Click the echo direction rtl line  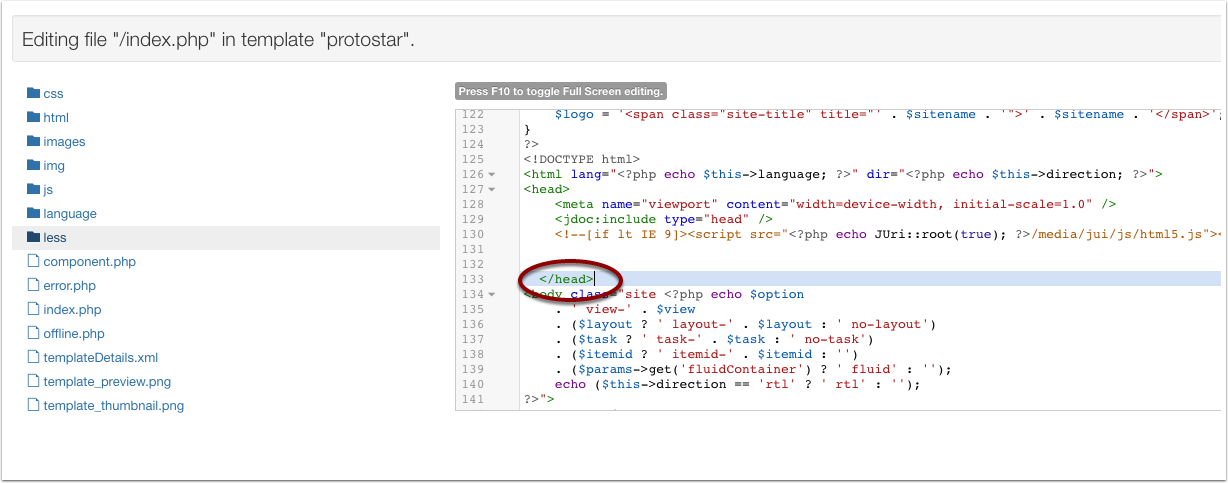point(737,384)
